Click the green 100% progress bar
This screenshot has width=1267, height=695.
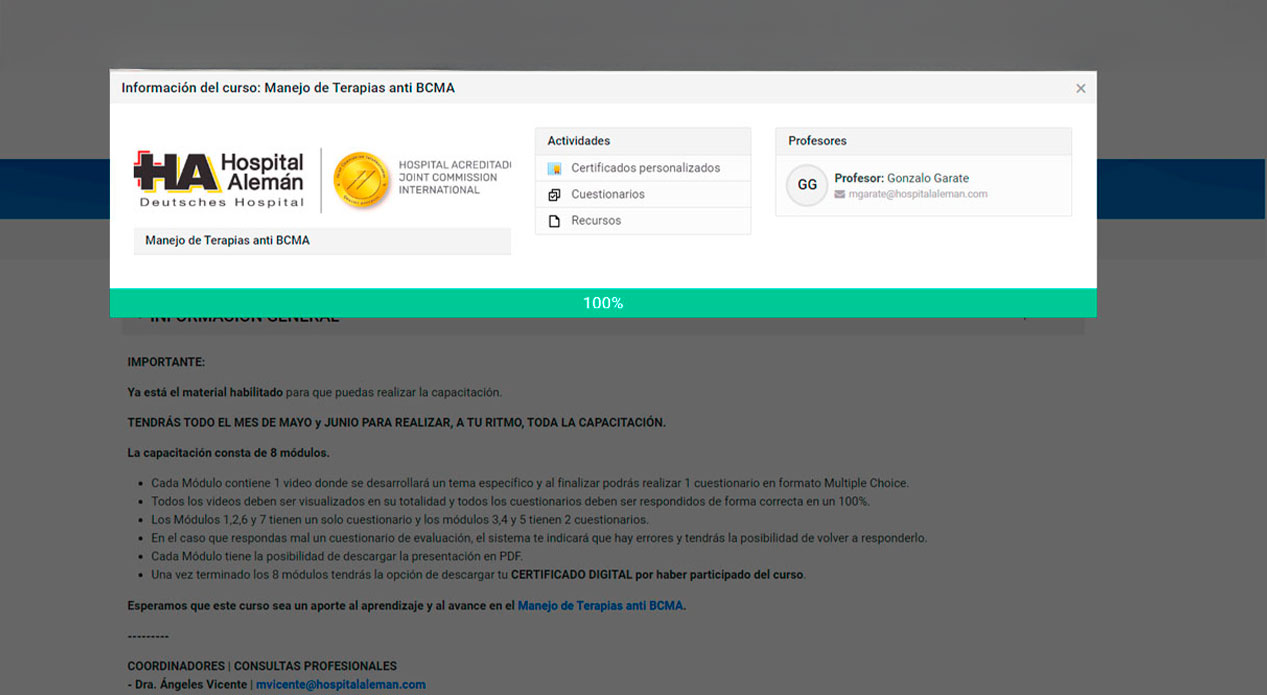point(602,302)
